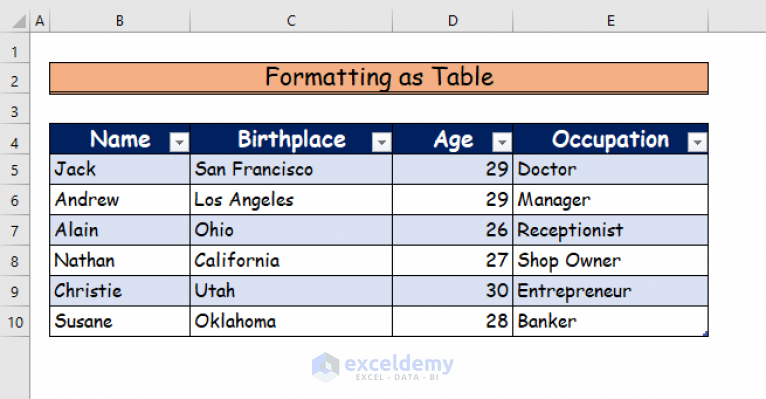766x399 pixels.
Task: Select row 6 header
Action: [15, 200]
